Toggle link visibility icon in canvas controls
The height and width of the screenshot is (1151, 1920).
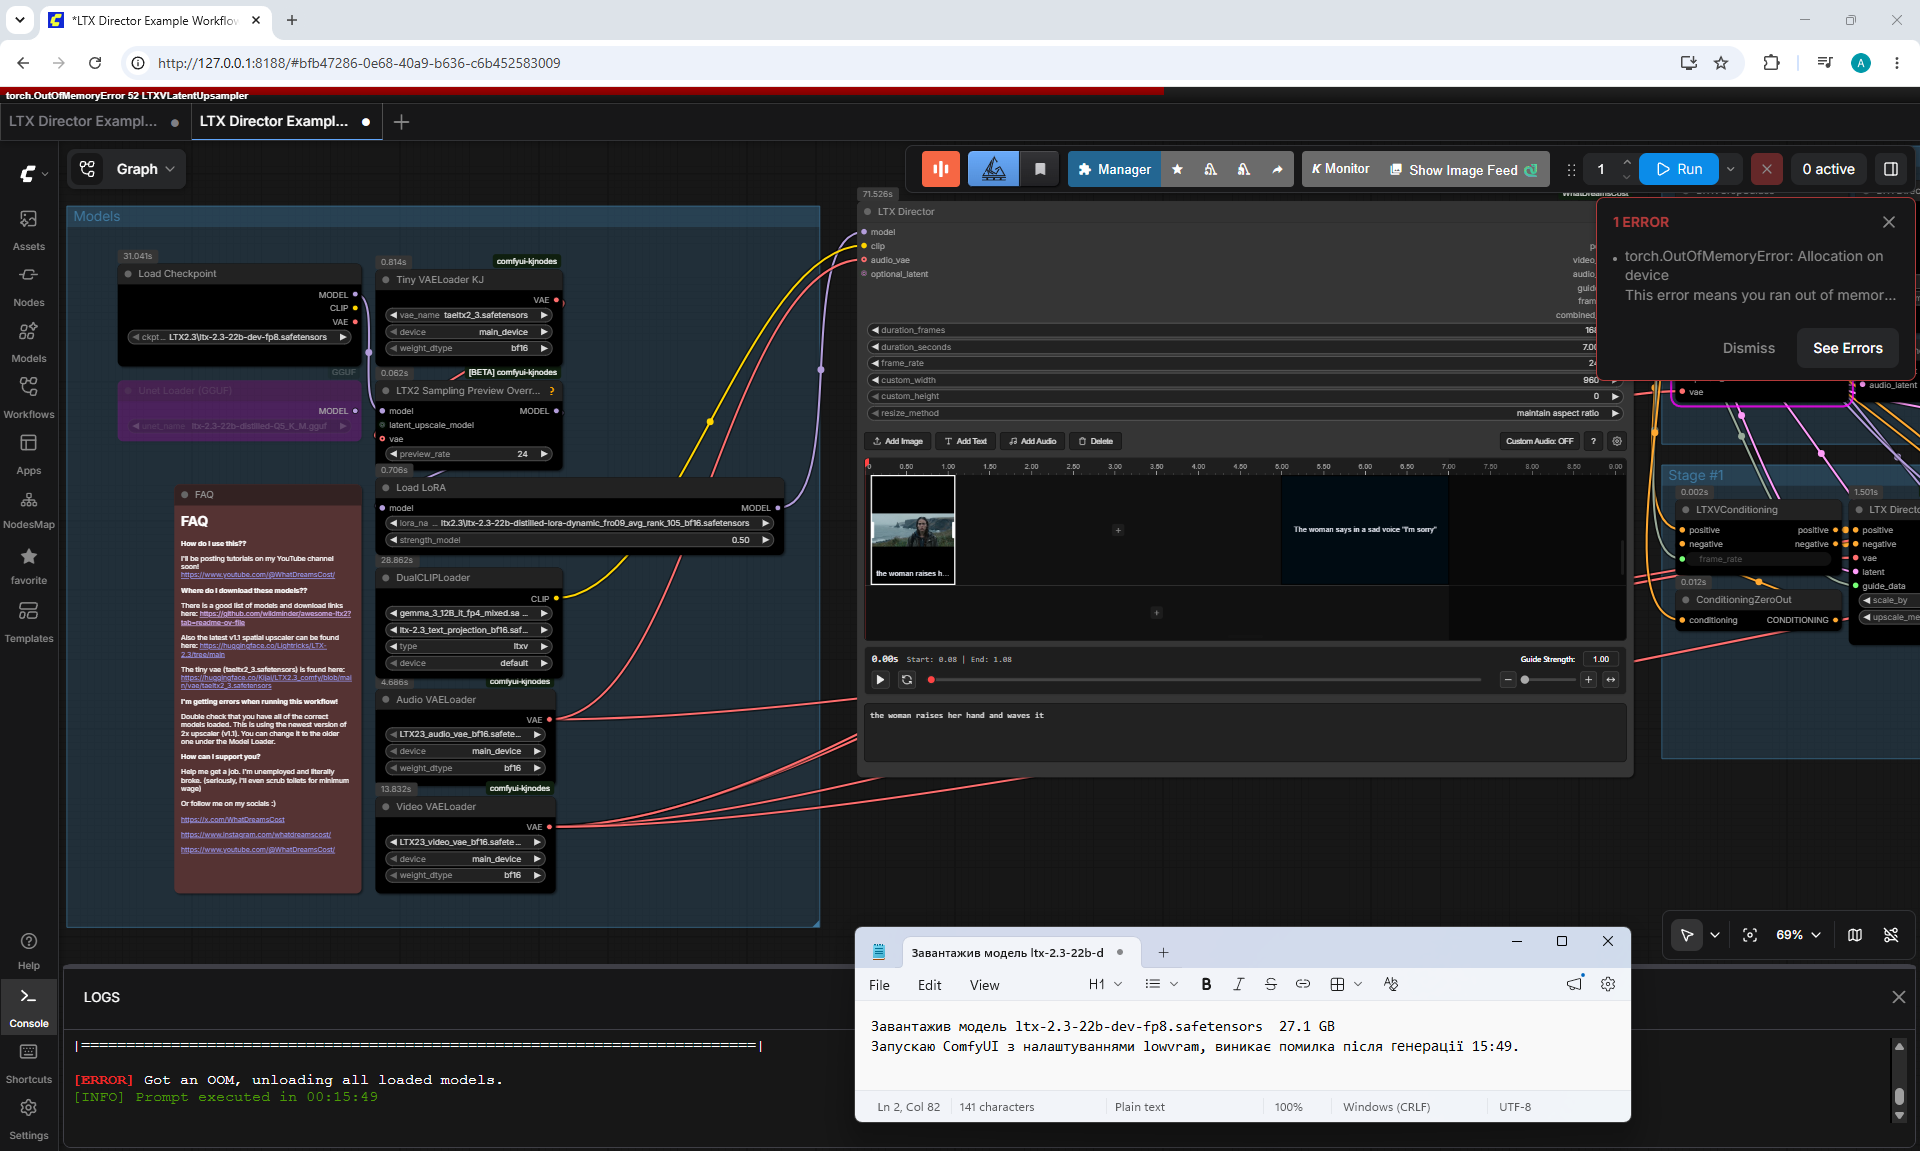pyautogui.click(x=1891, y=935)
